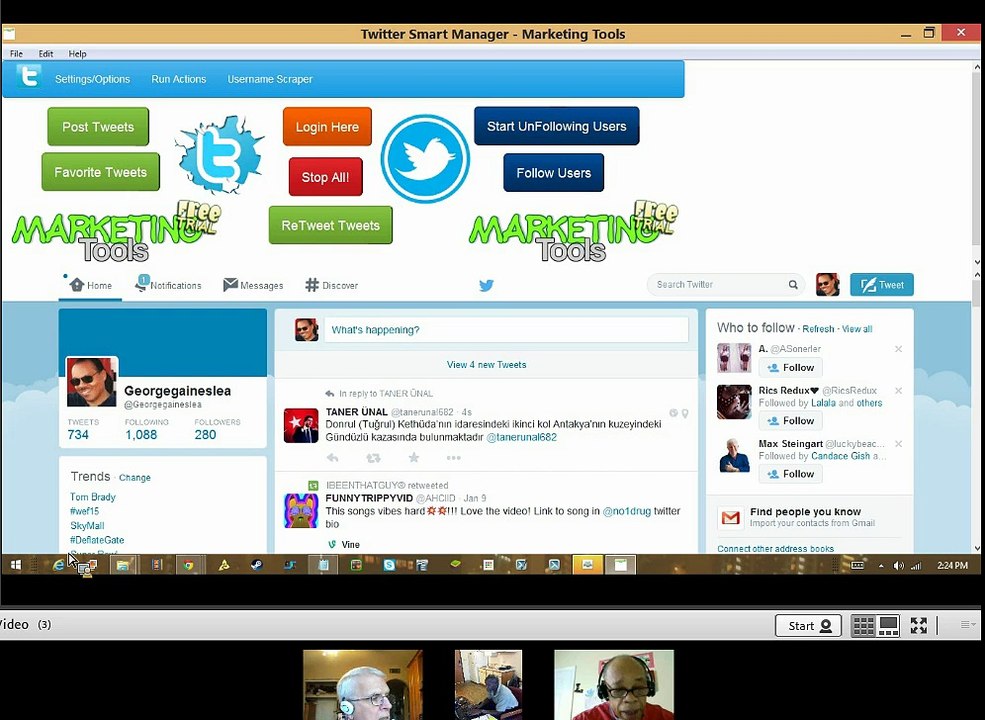Click the orange Login Here button
Screen dimensions: 985x720
327,127
